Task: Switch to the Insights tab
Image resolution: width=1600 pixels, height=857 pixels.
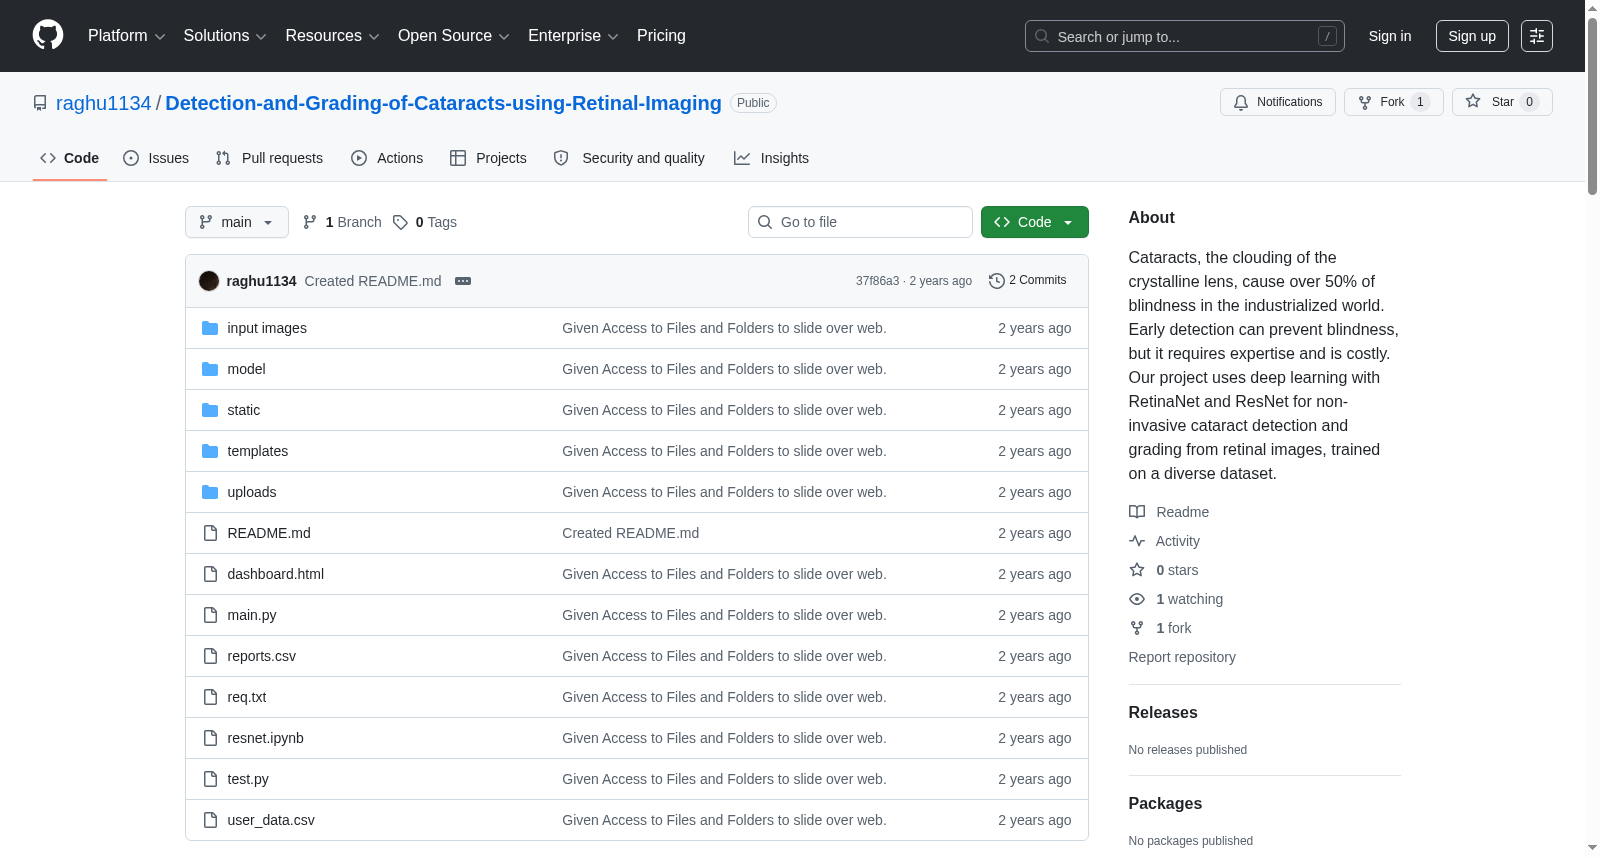Action: pyautogui.click(x=771, y=158)
